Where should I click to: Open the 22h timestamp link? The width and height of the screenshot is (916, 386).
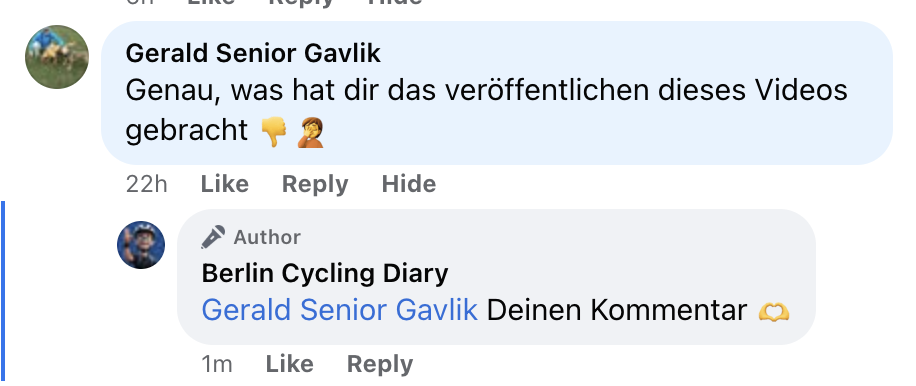coord(147,184)
